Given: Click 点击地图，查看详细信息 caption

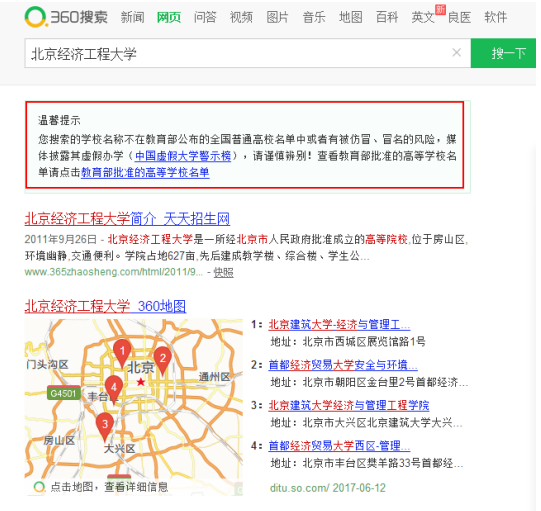Looking at the screenshot, I should (x=109, y=487).
